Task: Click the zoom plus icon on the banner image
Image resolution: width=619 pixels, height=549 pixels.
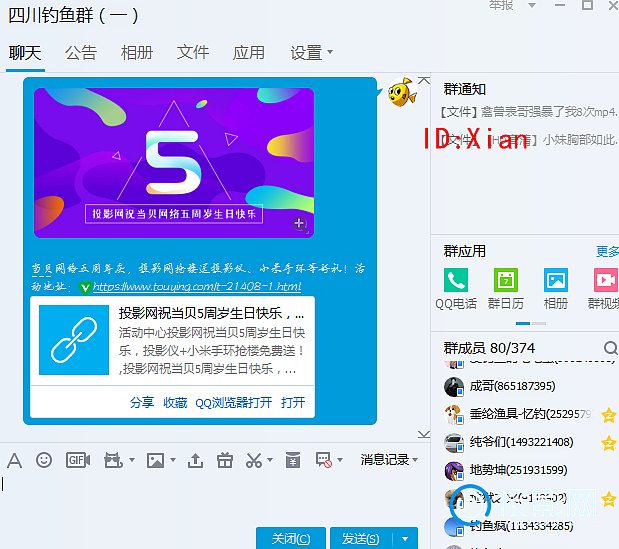Action: (300, 223)
